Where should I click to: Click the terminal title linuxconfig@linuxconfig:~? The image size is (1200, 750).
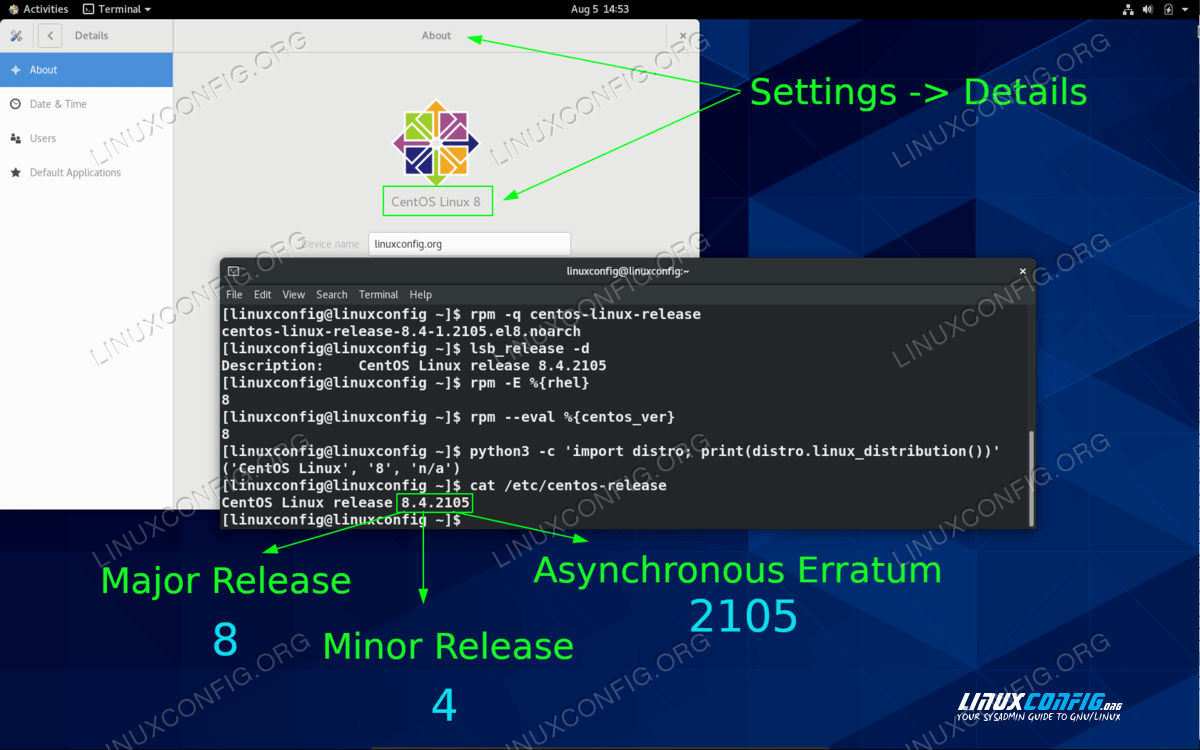click(627, 271)
